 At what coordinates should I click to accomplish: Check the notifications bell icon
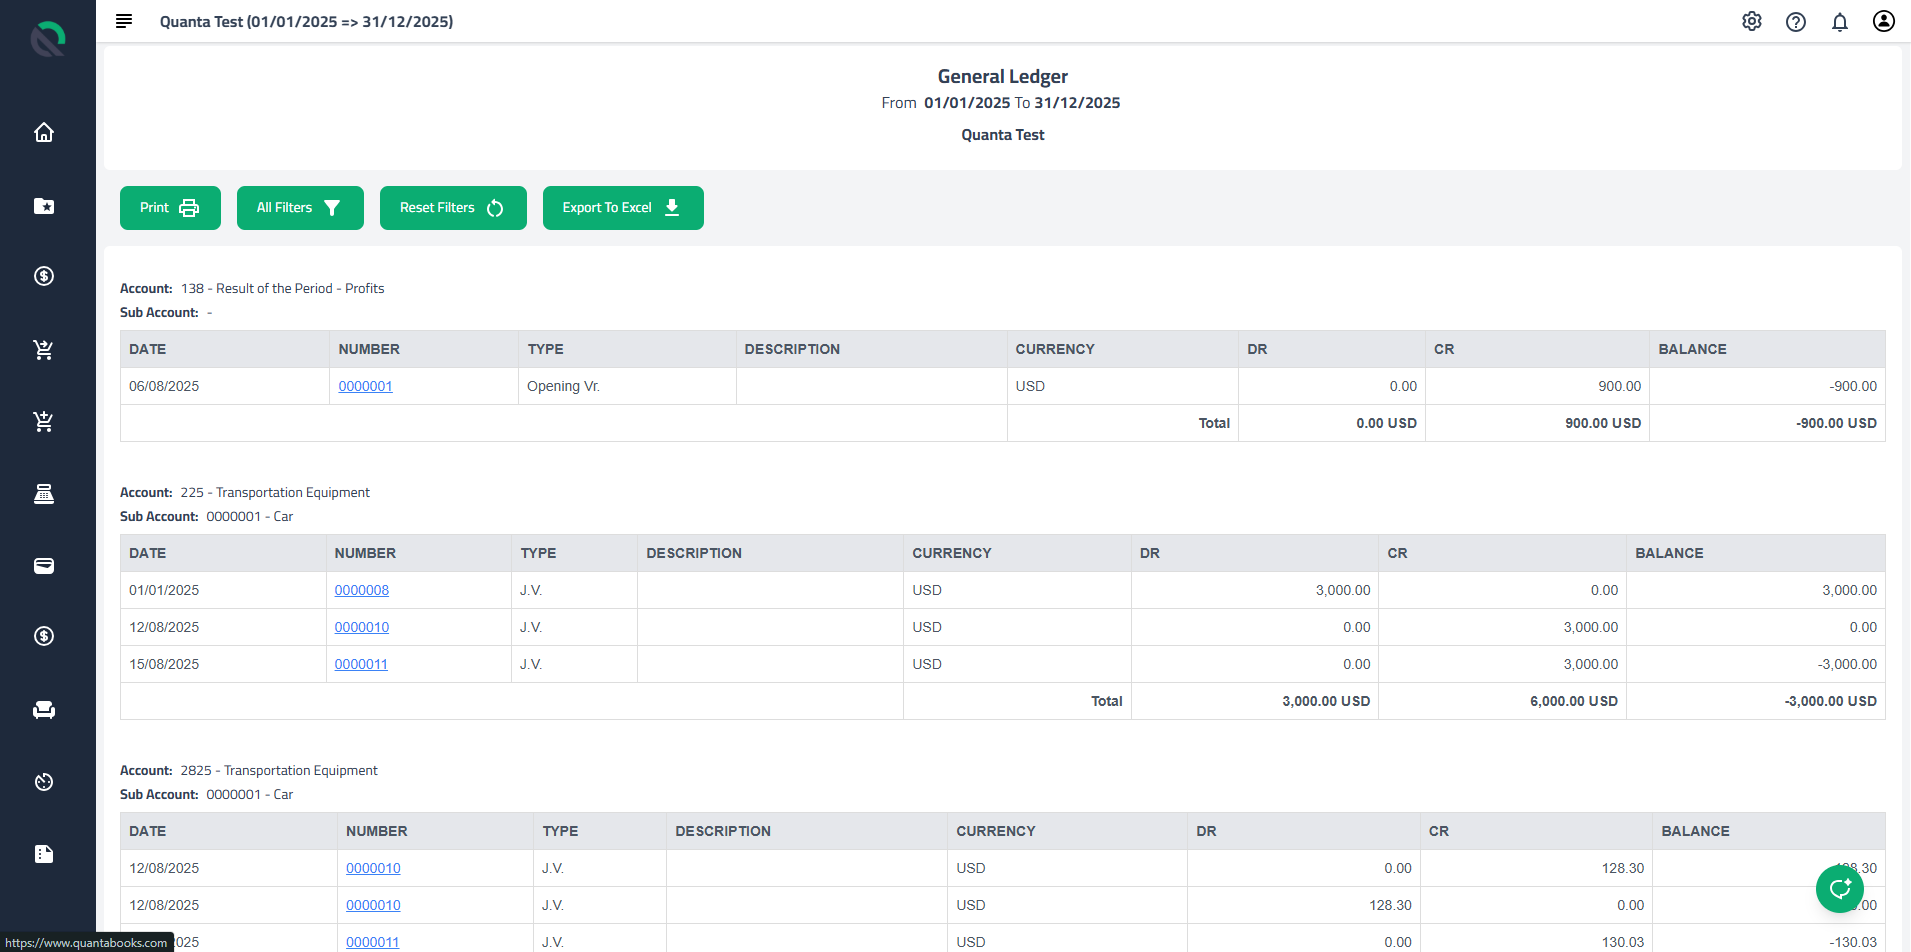1840,21
